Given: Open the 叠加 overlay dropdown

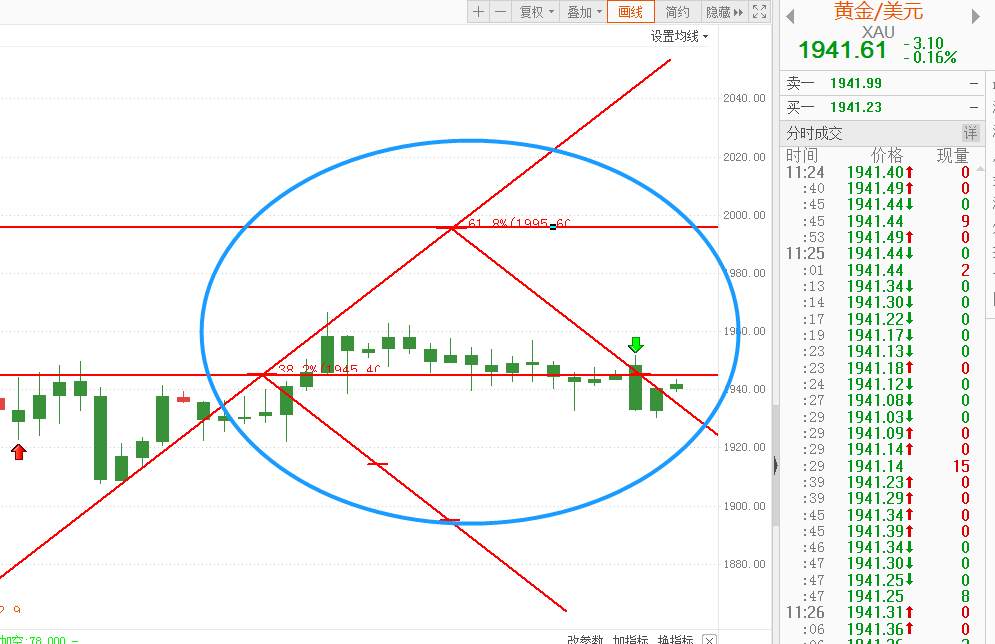Looking at the screenshot, I should [584, 12].
